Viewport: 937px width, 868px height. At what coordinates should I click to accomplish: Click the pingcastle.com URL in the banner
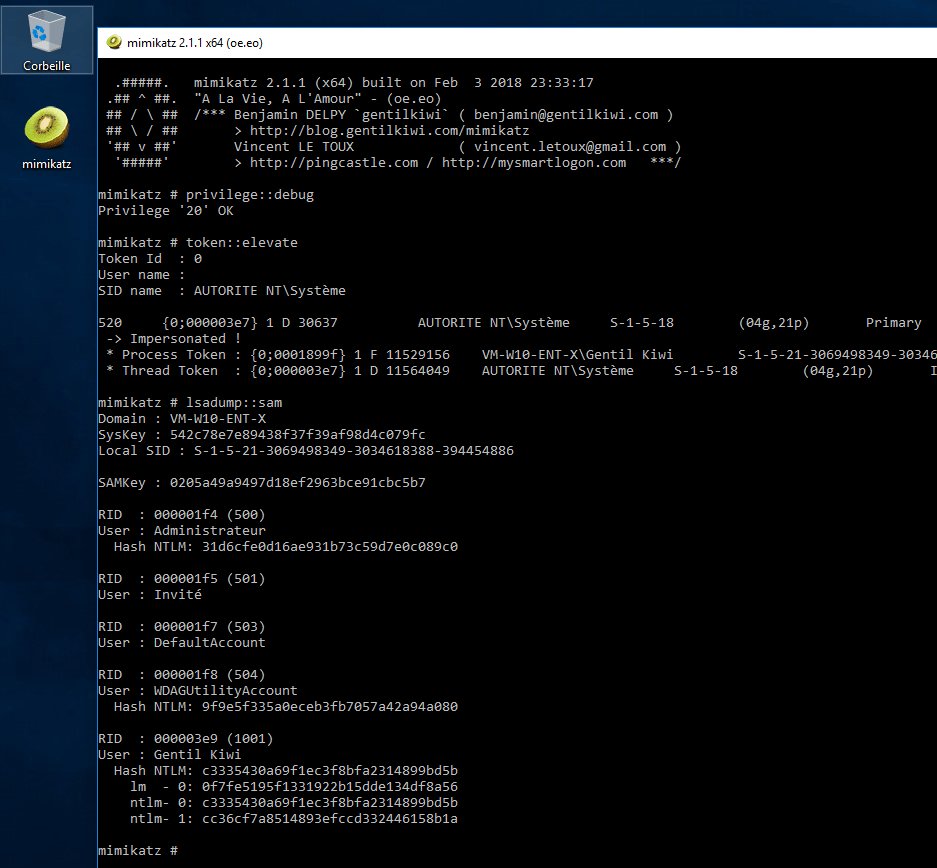click(x=334, y=162)
